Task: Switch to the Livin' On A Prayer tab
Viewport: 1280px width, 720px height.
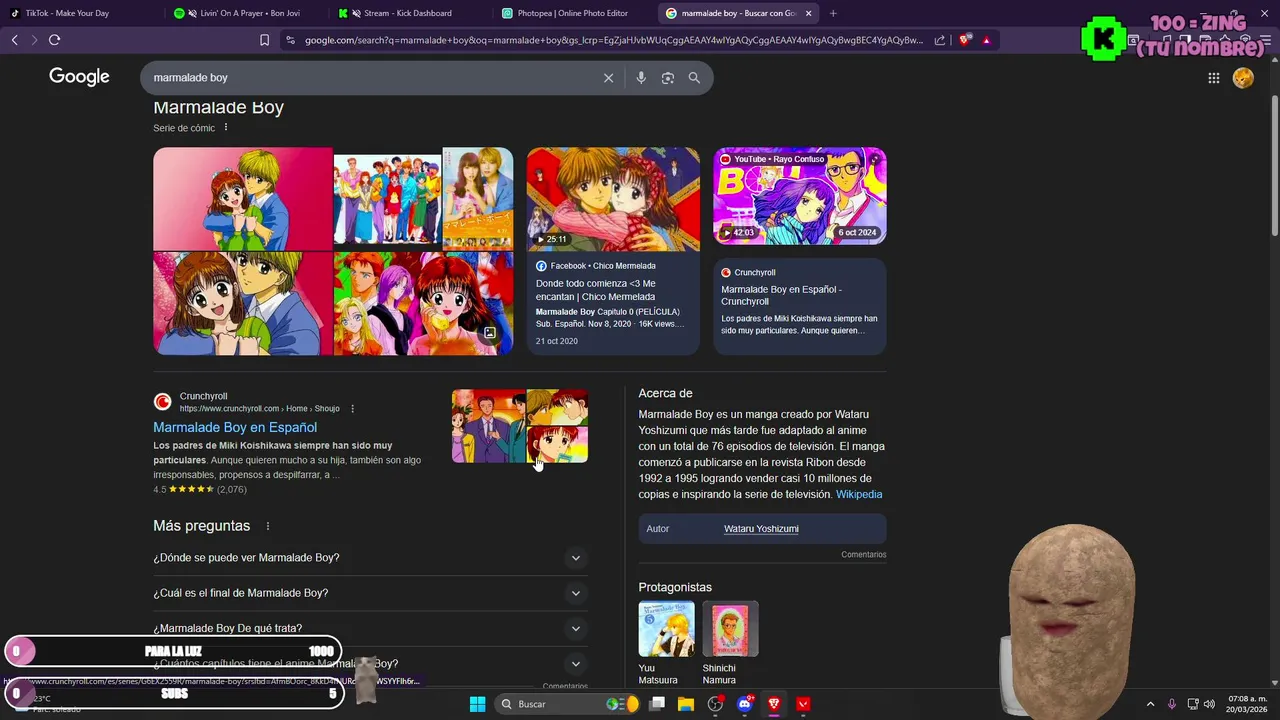Action: click(245, 13)
